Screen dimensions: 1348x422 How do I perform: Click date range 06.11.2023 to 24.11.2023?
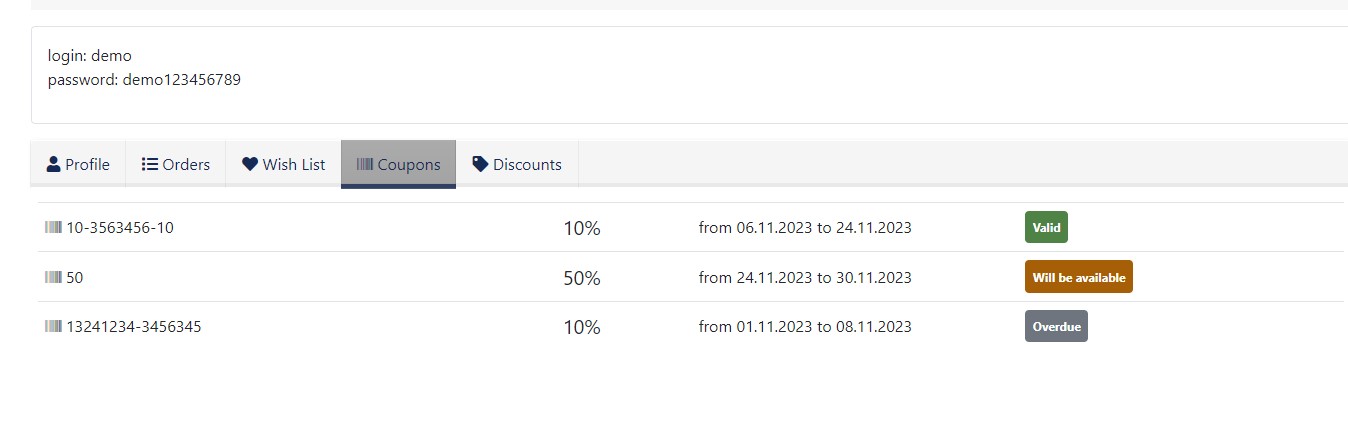[x=805, y=228]
